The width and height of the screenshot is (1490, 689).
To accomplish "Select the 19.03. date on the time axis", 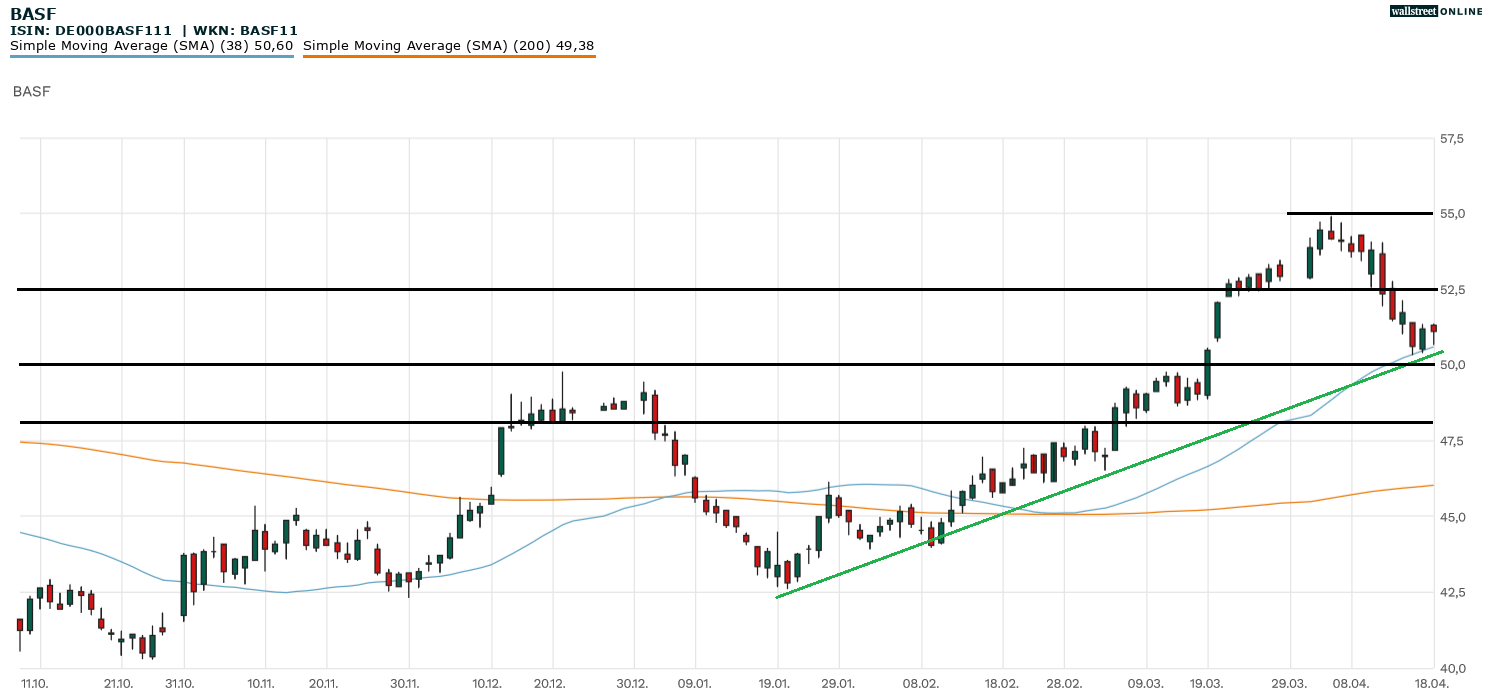I will coord(1207,682).
